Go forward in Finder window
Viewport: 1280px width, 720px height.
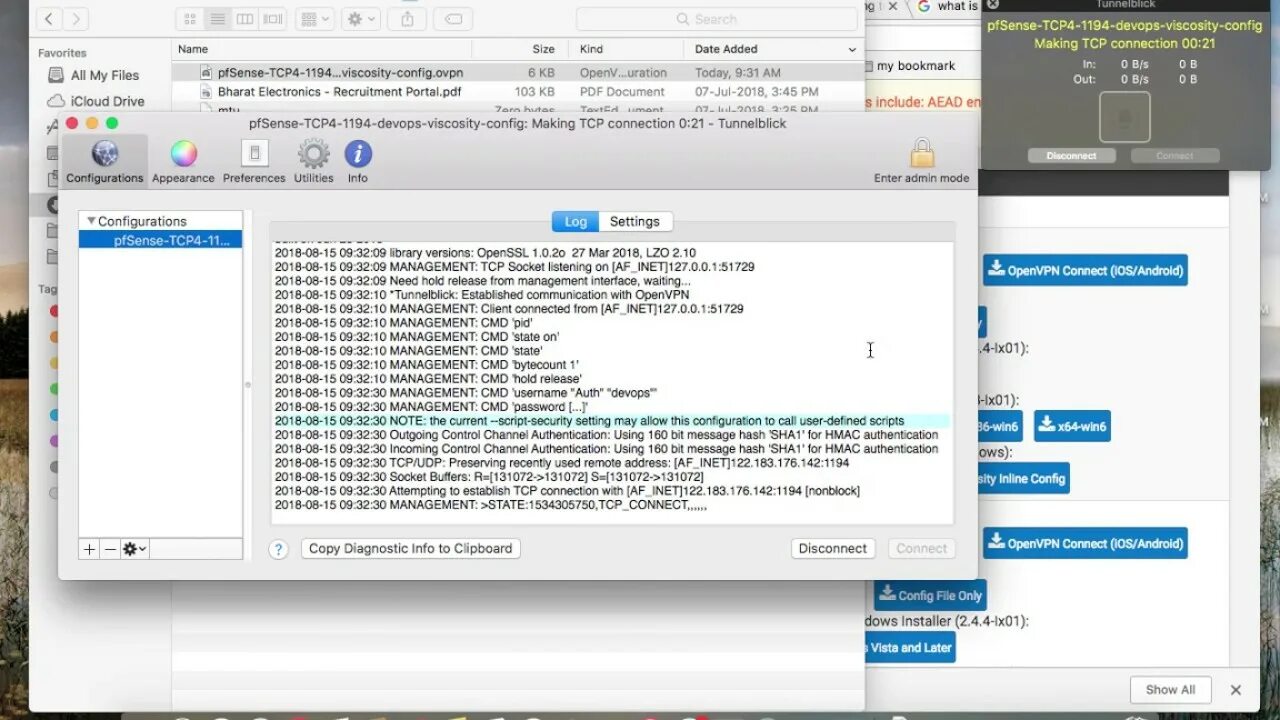(76, 19)
